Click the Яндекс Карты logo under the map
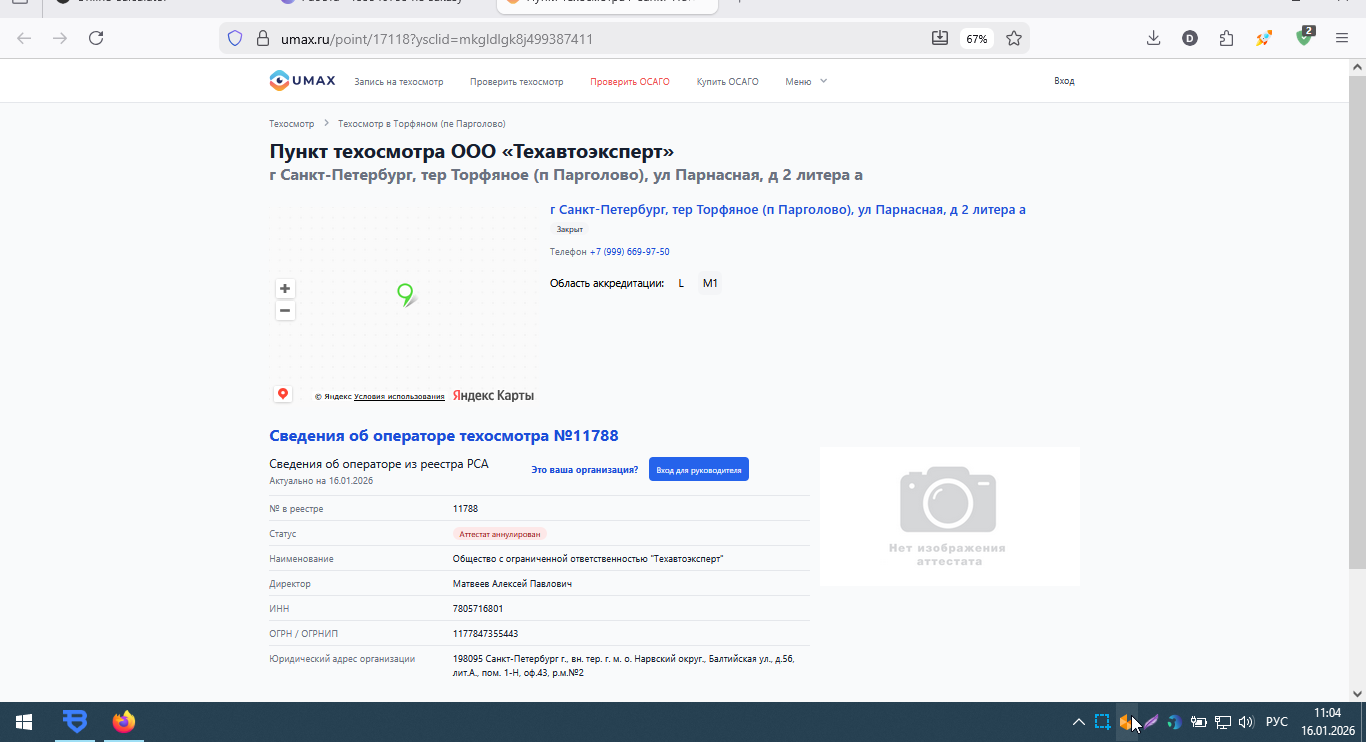Viewport: 1366px width, 742px height. coord(493,396)
